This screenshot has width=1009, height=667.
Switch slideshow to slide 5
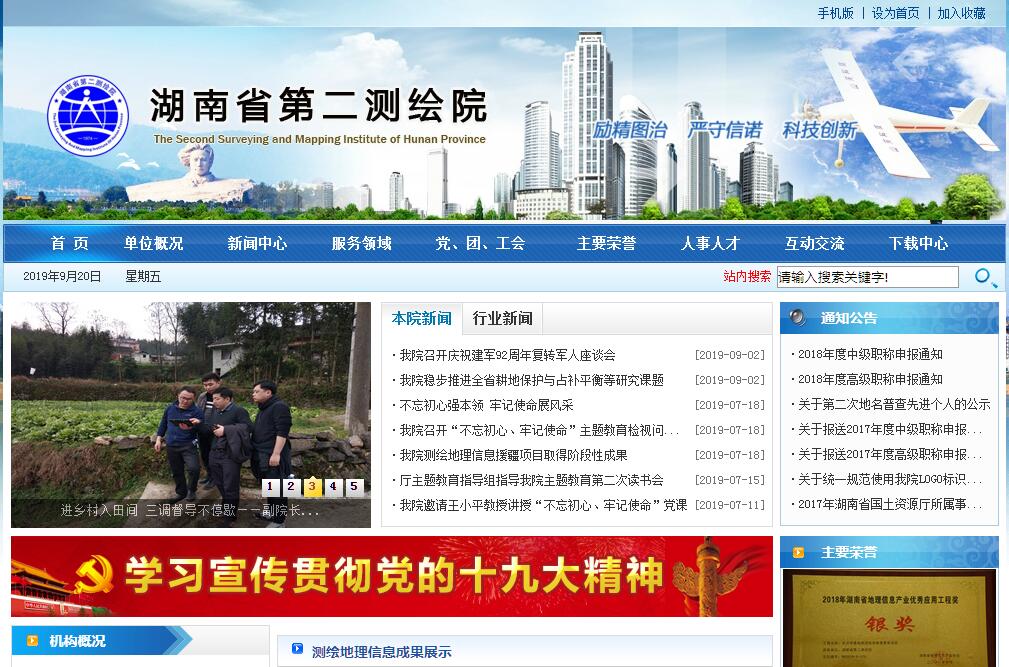point(354,487)
